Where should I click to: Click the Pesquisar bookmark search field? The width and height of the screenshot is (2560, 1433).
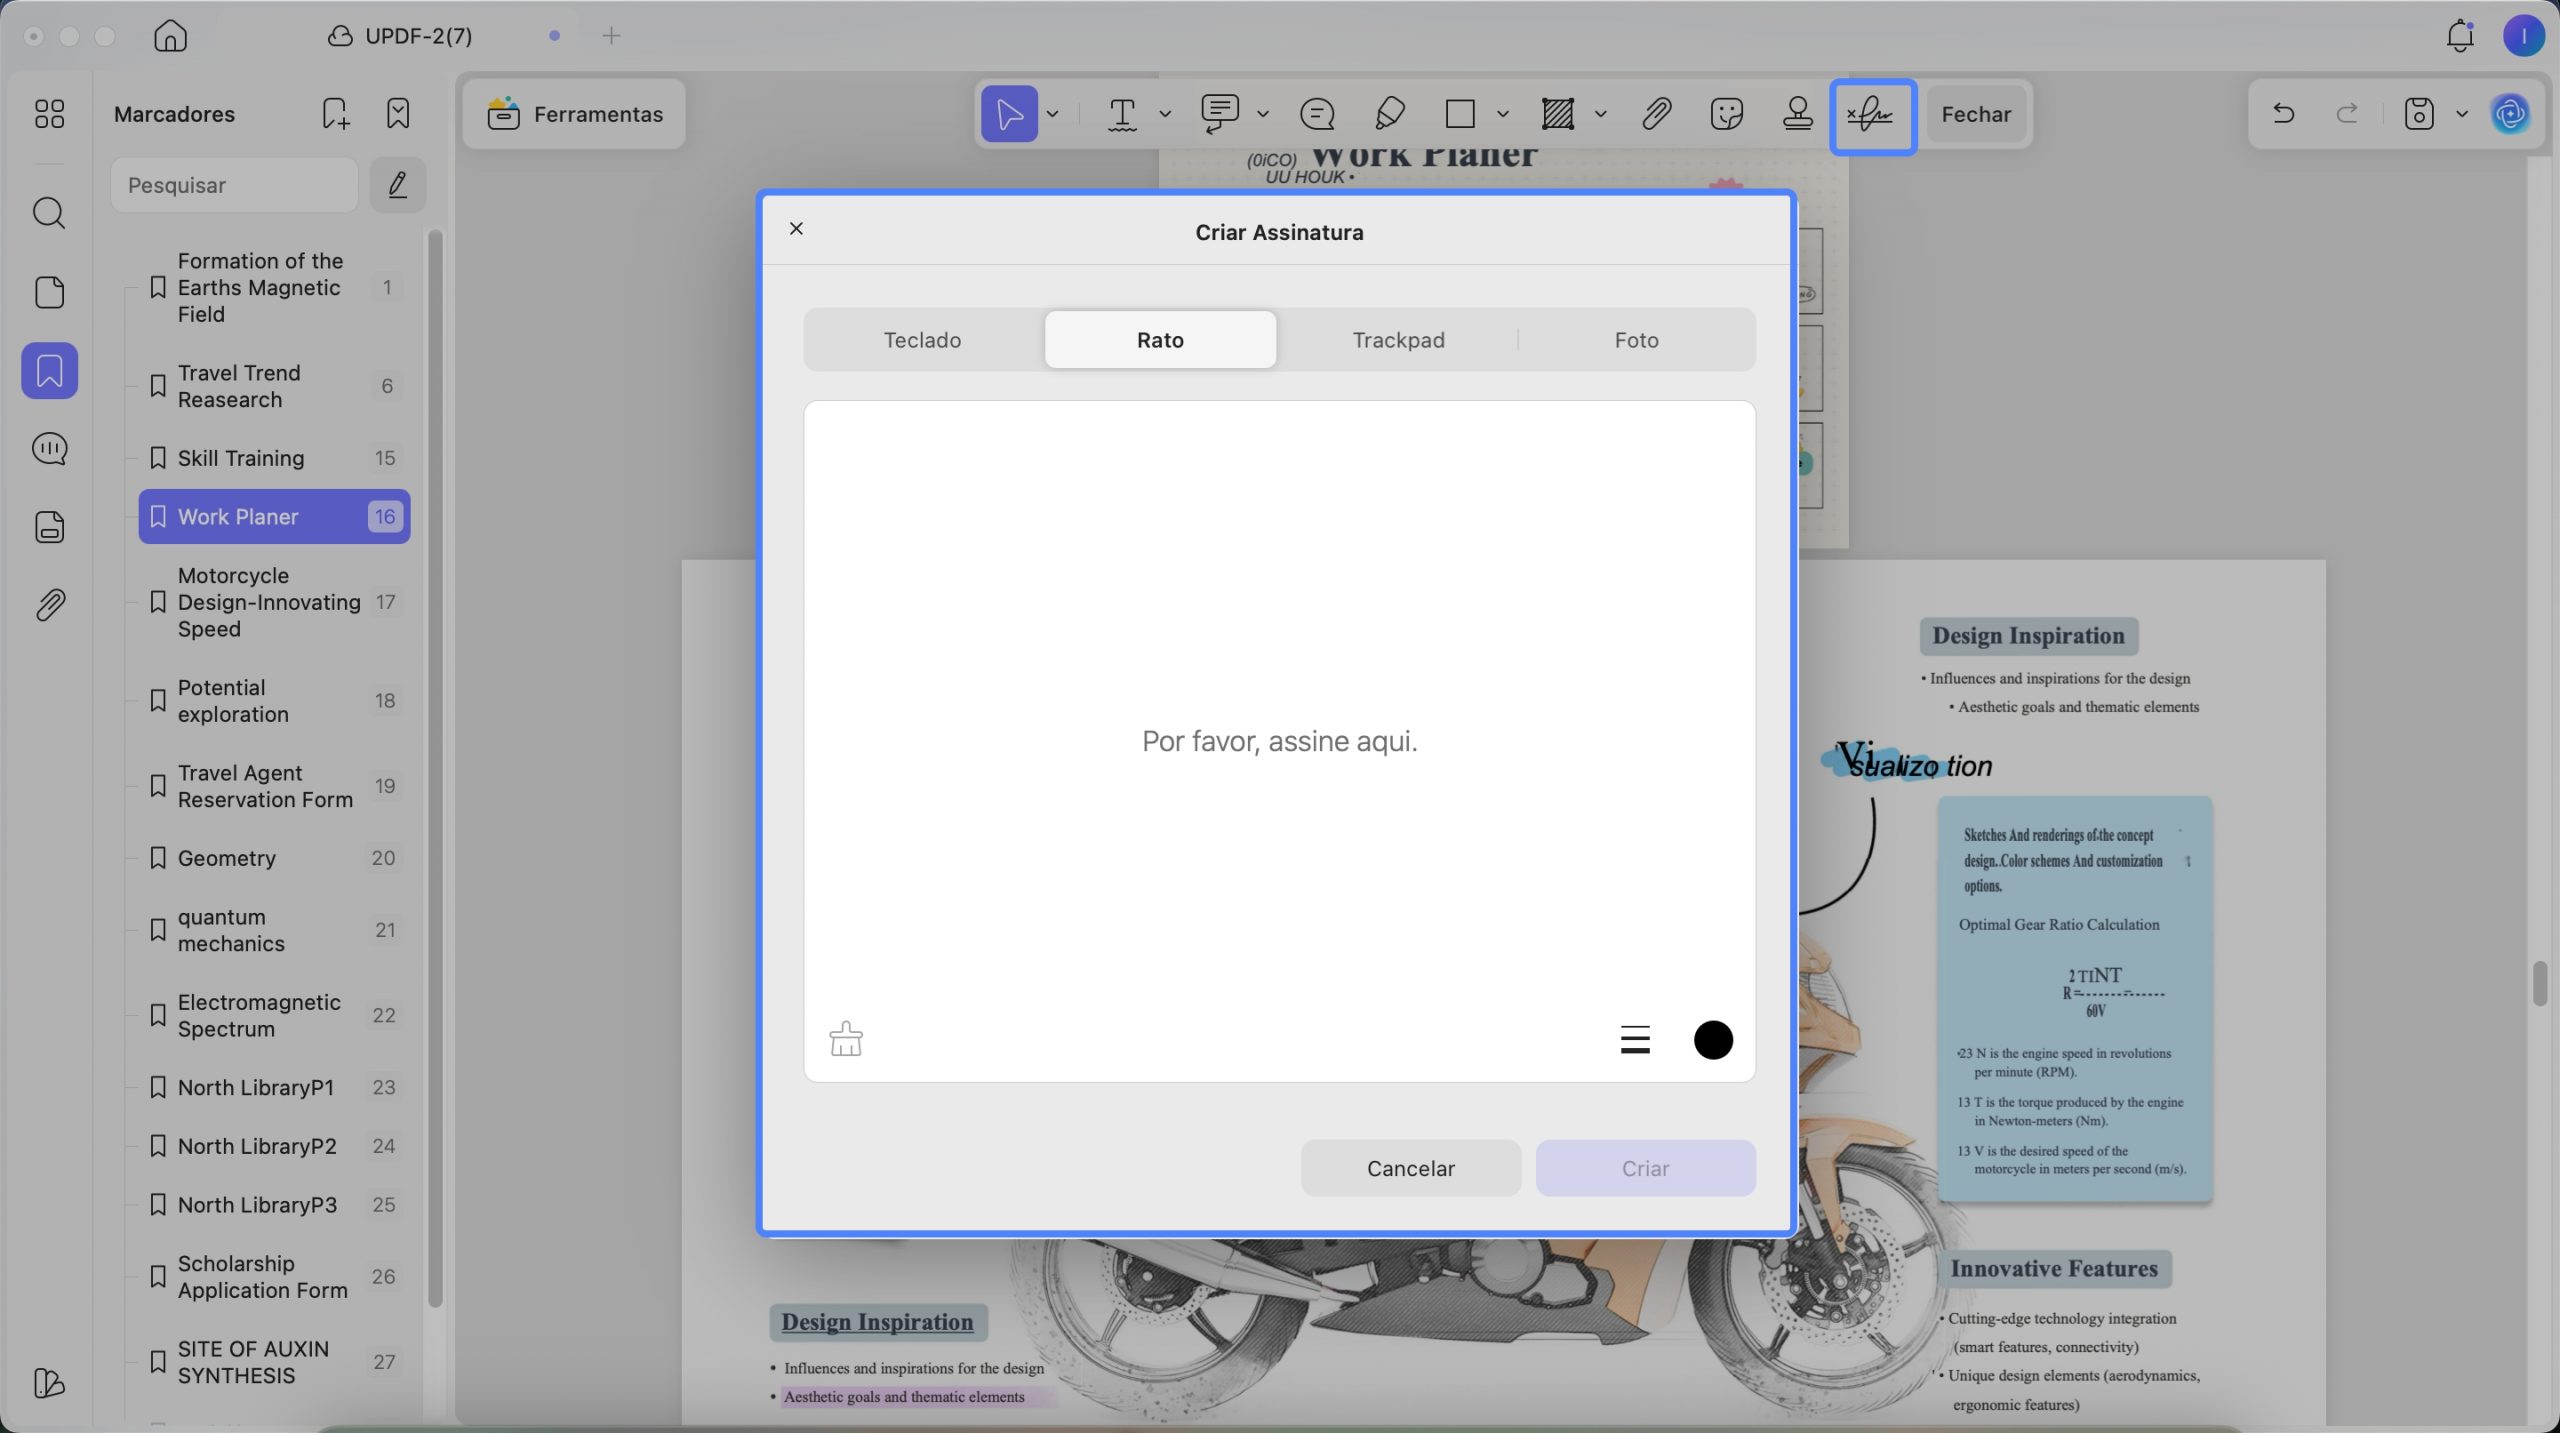234,185
